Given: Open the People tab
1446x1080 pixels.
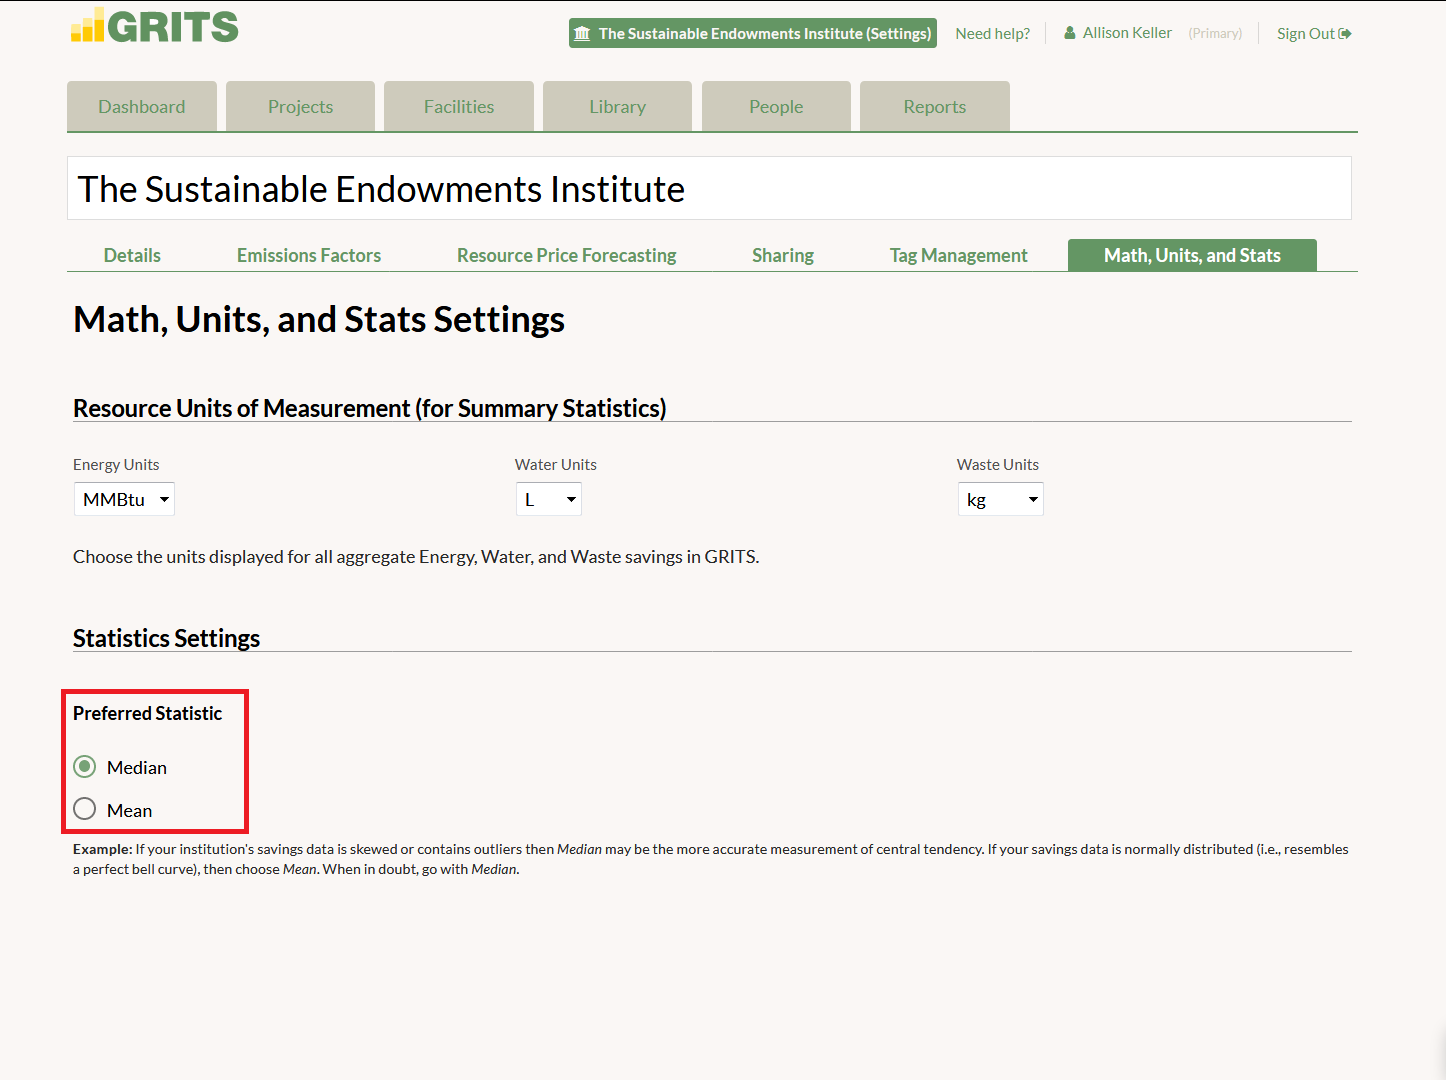Looking at the screenshot, I should (776, 106).
